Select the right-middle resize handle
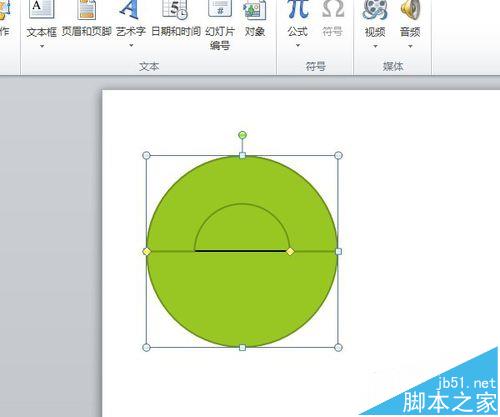The height and width of the screenshot is (417, 500). click(x=338, y=251)
